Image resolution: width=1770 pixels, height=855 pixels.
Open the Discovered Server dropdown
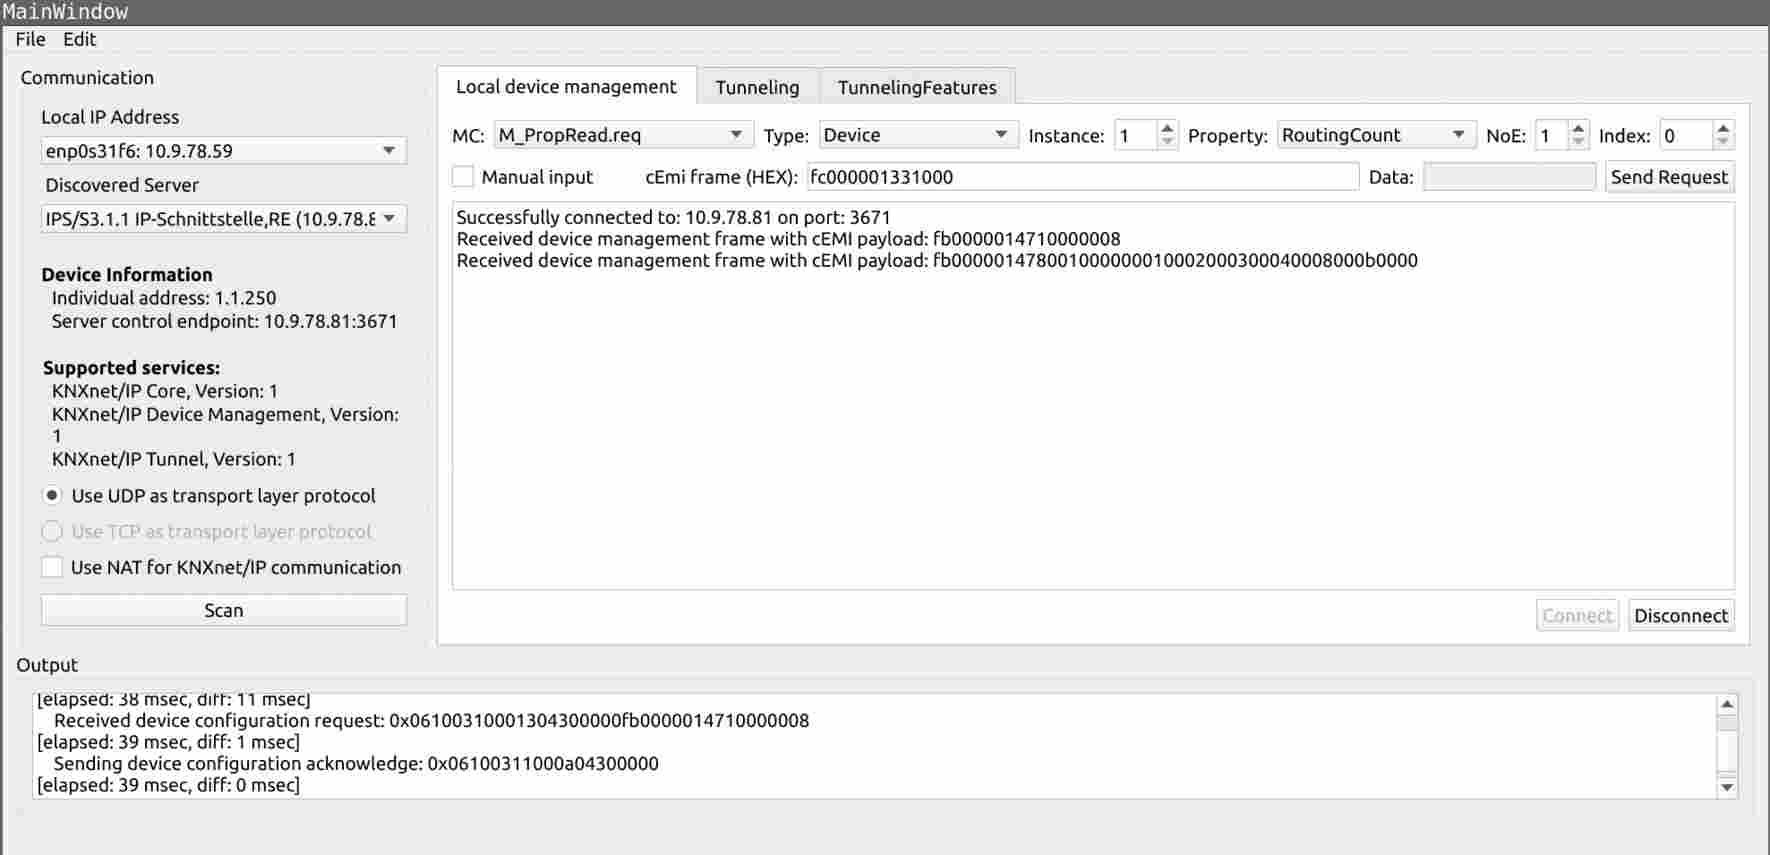(x=224, y=219)
